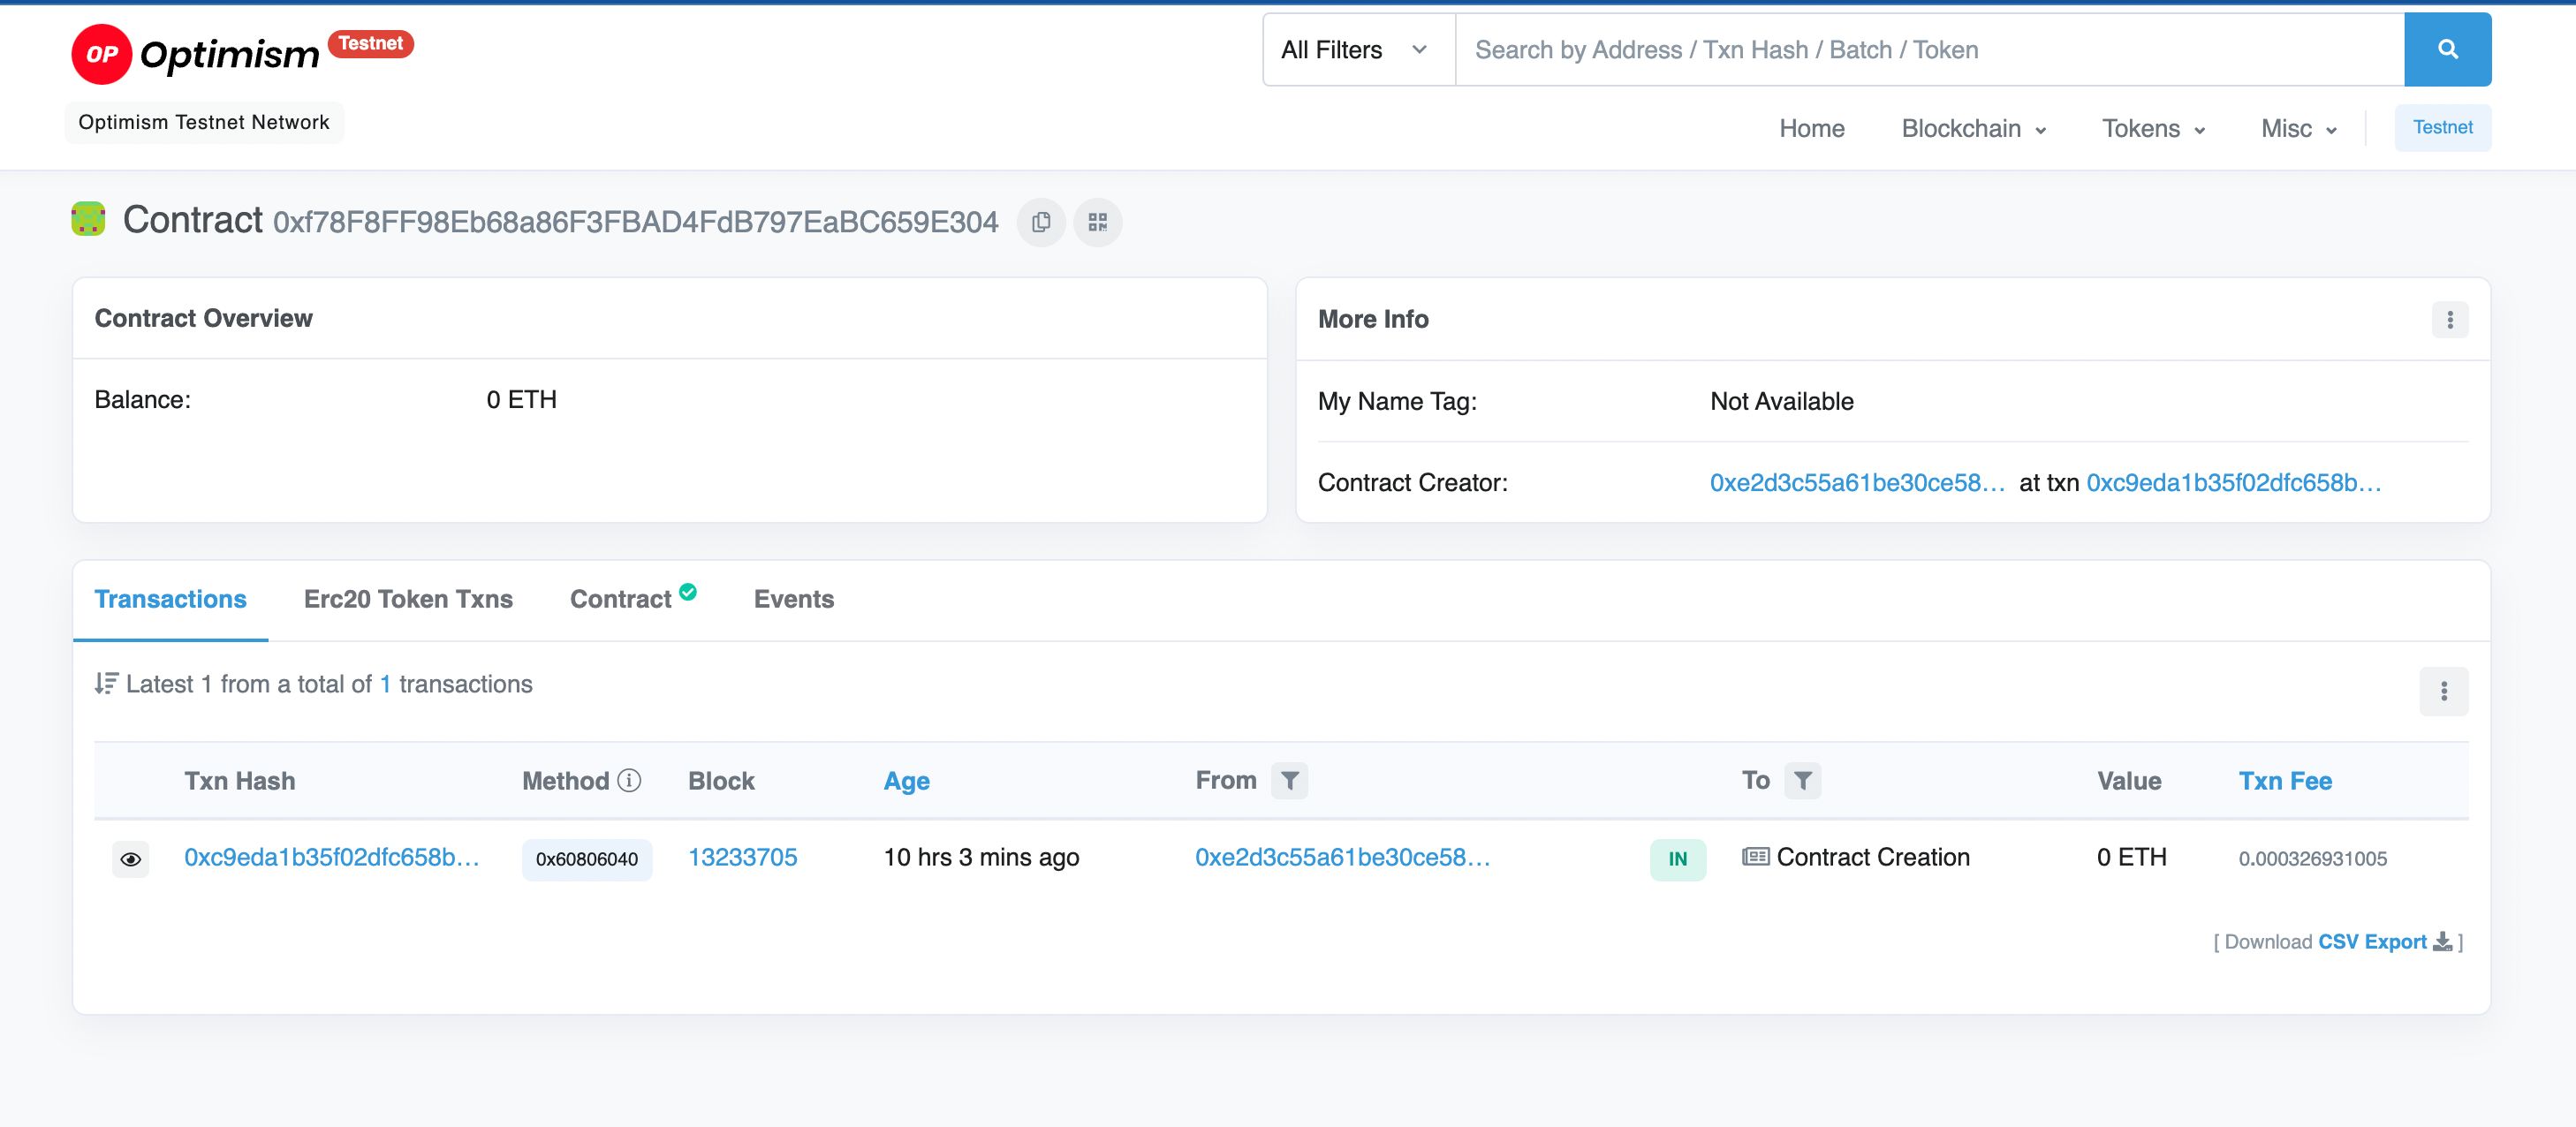Switch to Erc20 Token Txns tab
The image size is (2576, 1127).
[408, 599]
